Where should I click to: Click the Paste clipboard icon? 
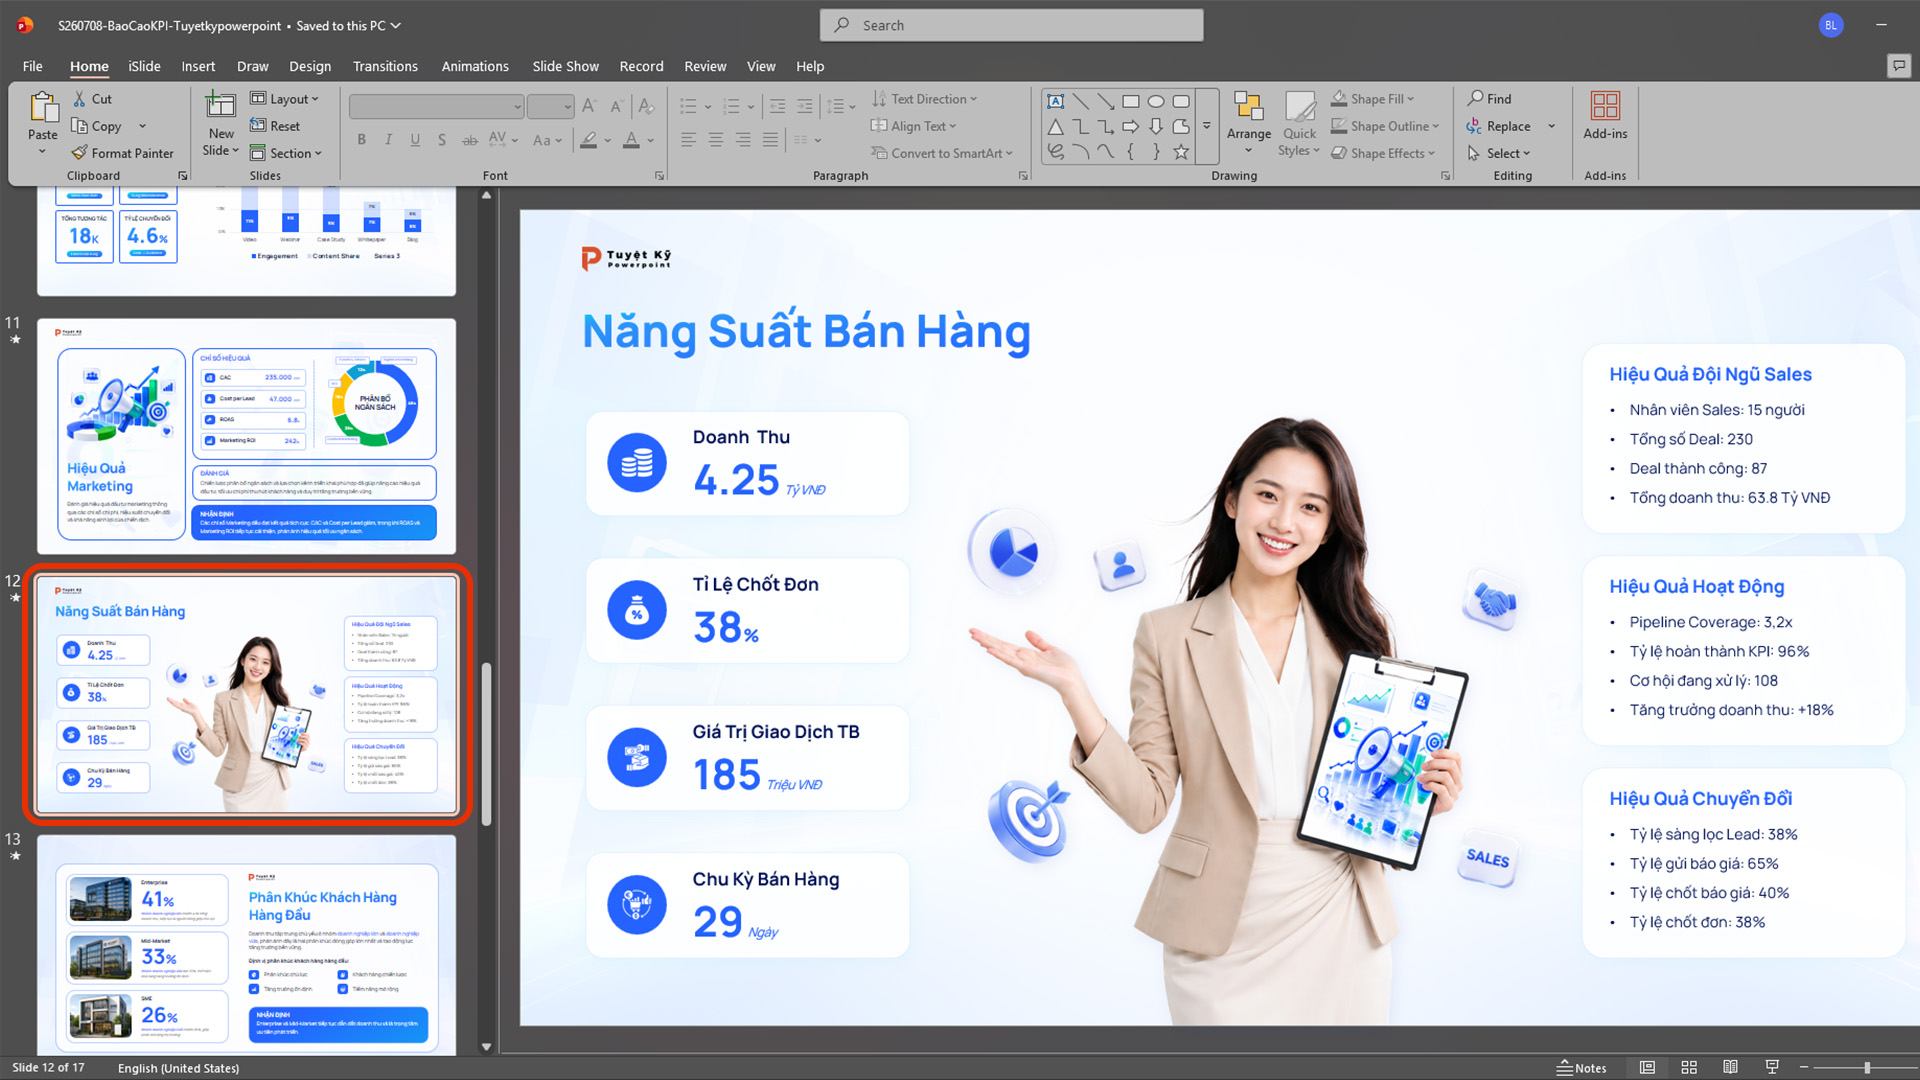pos(42,106)
